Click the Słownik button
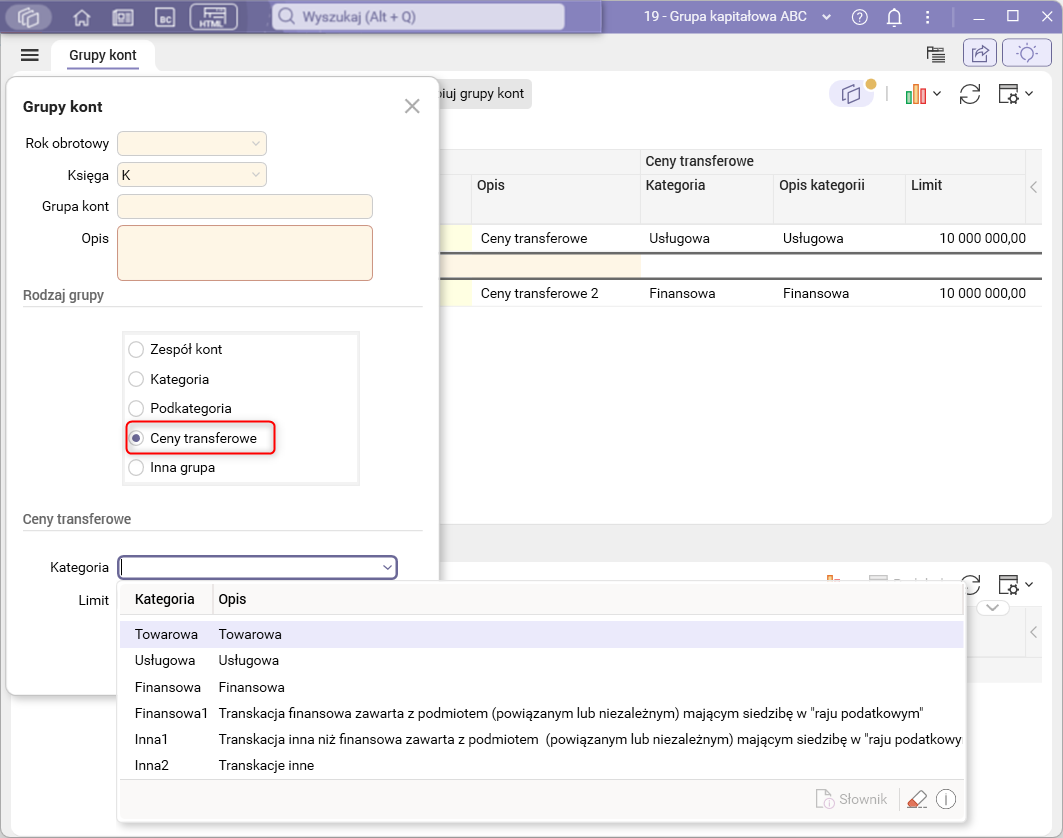 [x=852, y=799]
